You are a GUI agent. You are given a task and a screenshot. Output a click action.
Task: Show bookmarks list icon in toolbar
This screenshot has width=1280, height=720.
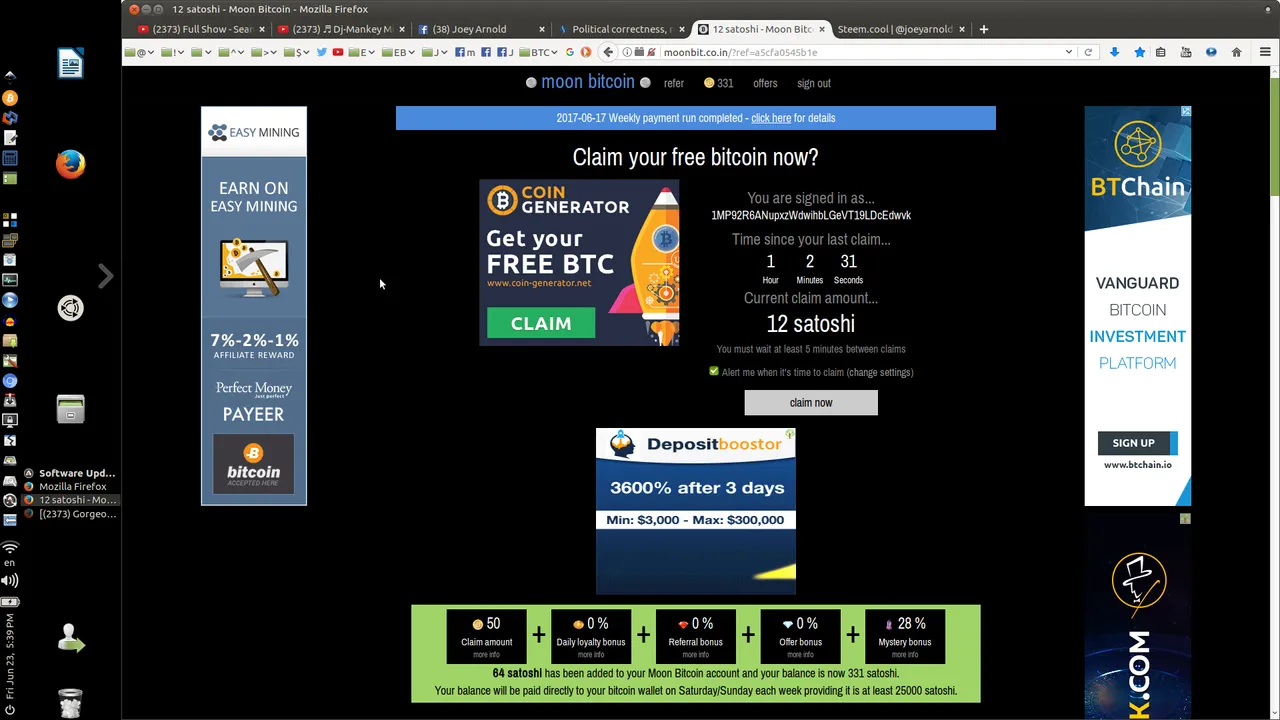coord(1161,52)
